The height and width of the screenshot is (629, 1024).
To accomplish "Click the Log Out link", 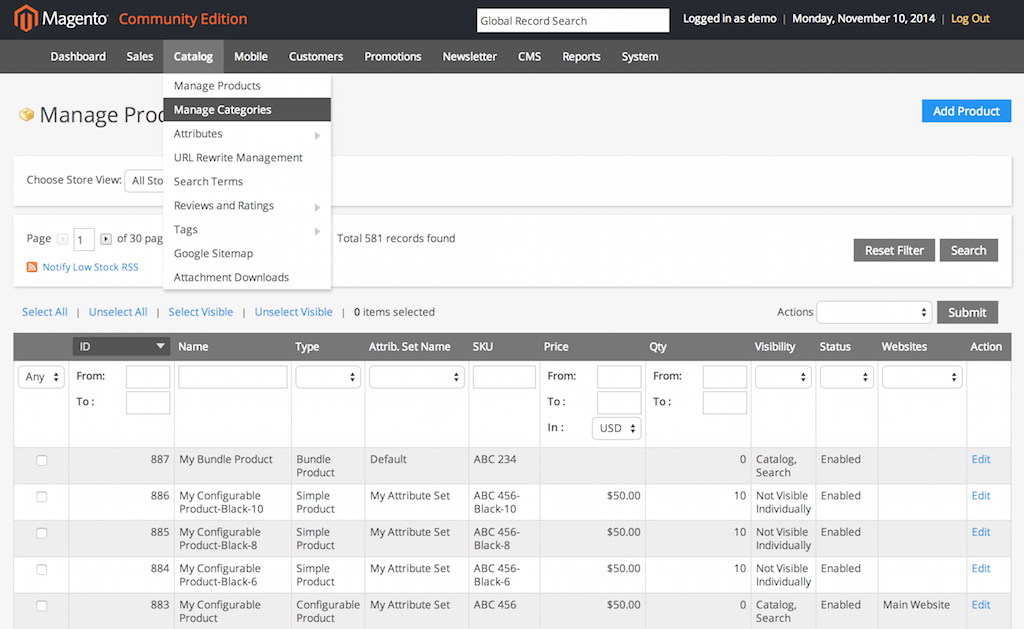I will [x=970, y=19].
